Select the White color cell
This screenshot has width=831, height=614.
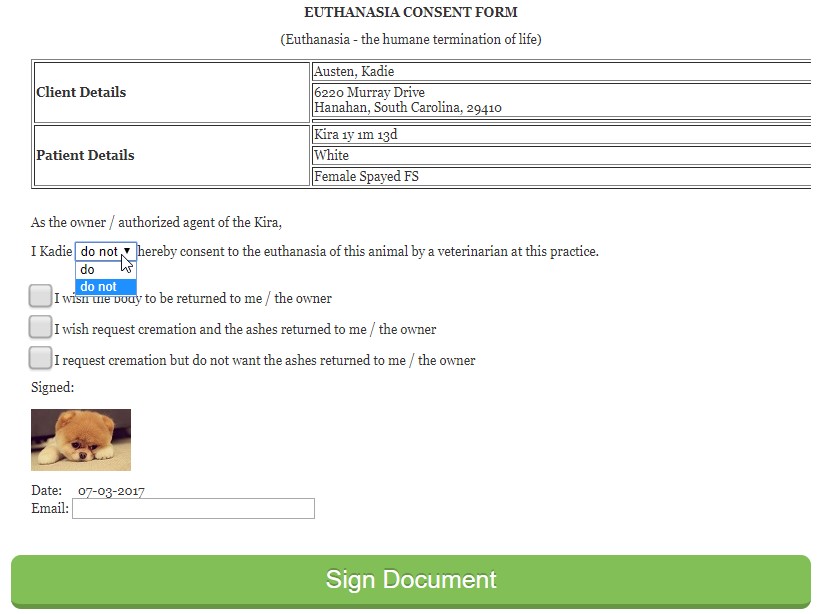(x=562, y=156)
